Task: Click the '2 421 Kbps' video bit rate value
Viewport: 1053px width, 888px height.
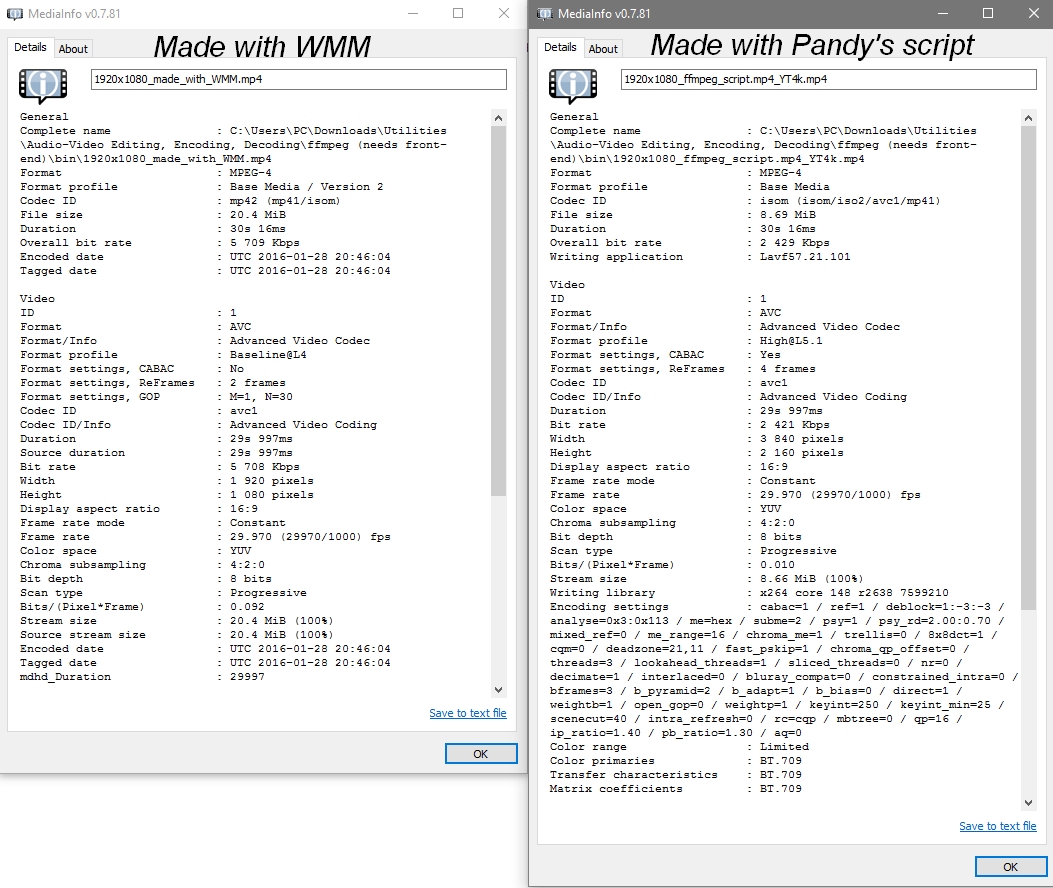Action: (794, 425)
